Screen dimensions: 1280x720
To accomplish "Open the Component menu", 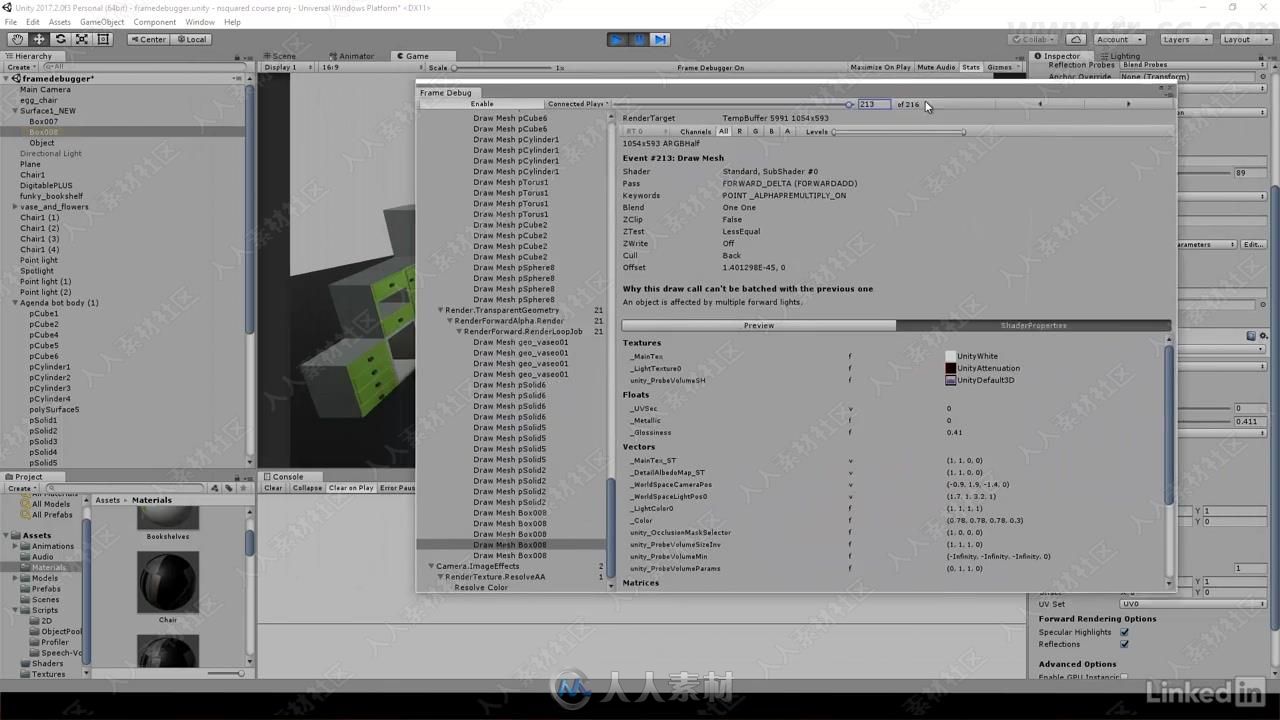I will click(x=154, y=22).
